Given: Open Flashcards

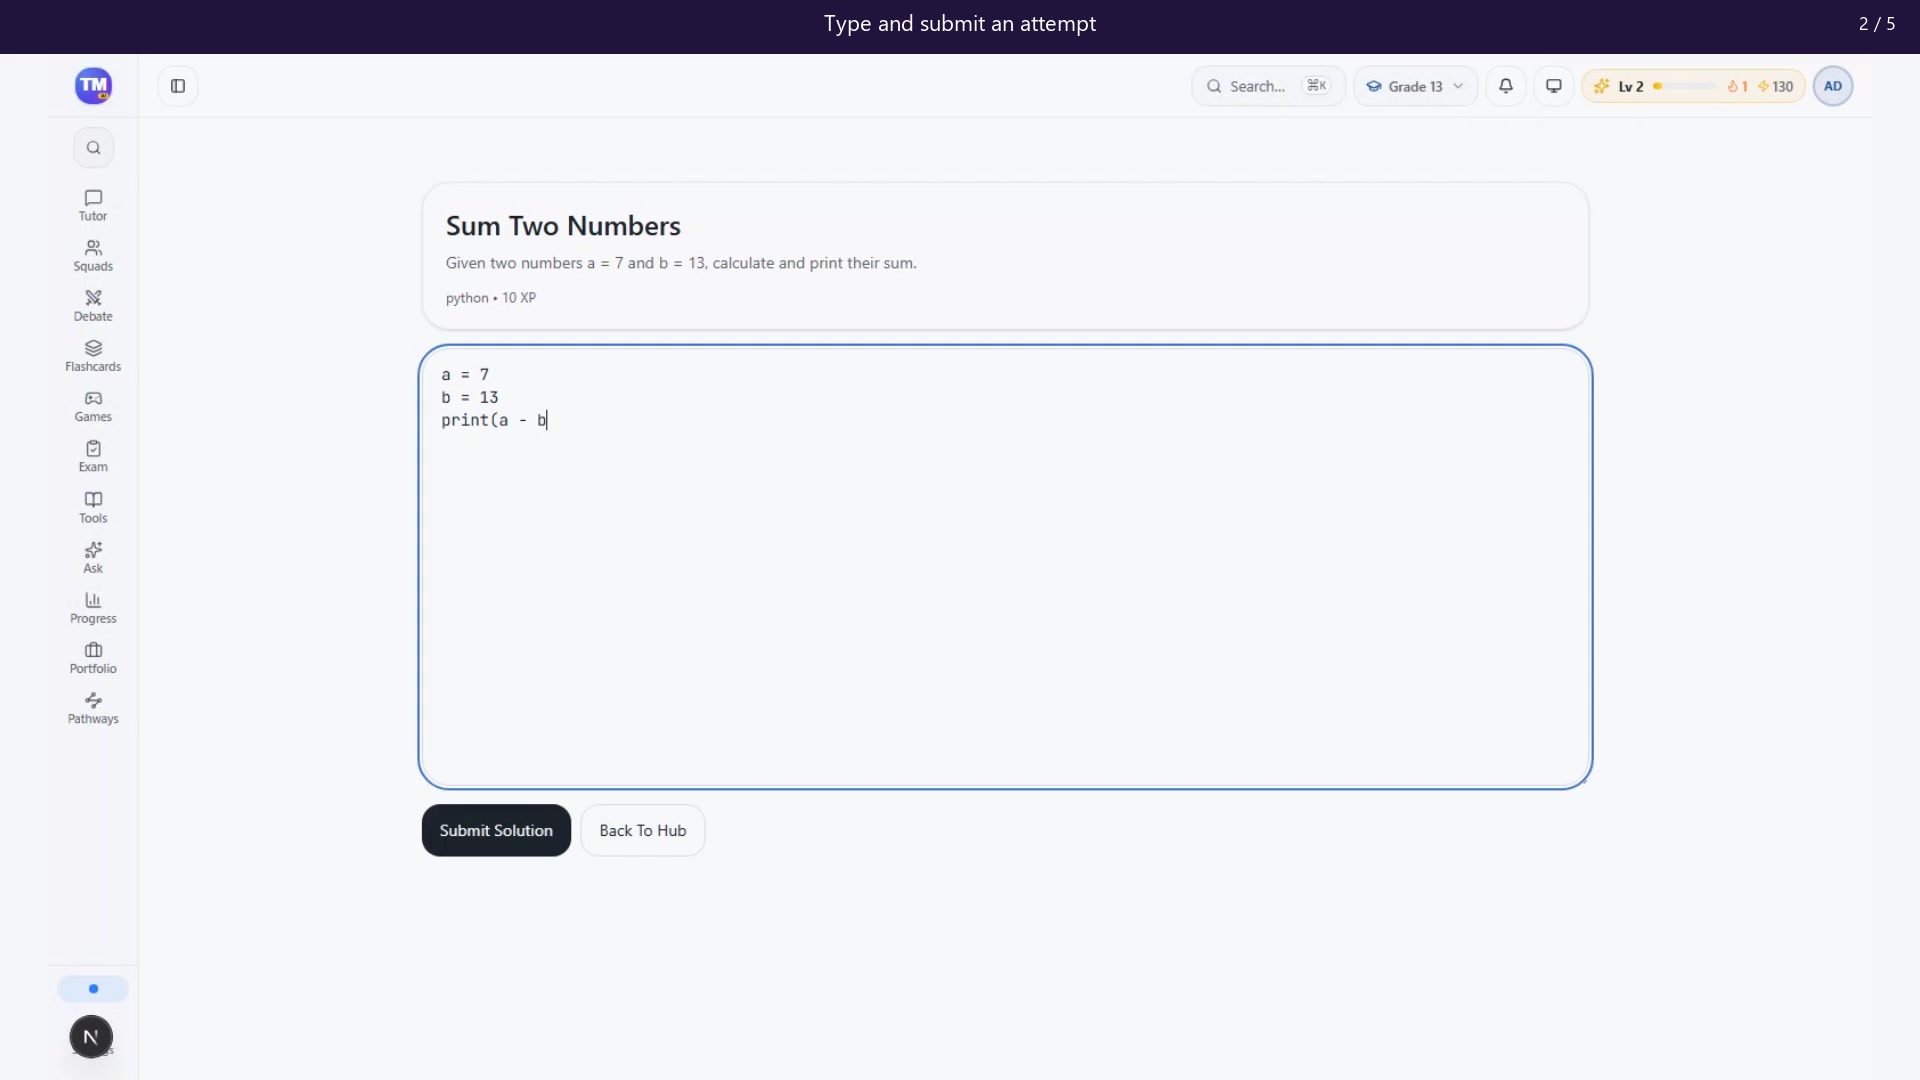Looking at the screenshot, I should pos(93,355).
